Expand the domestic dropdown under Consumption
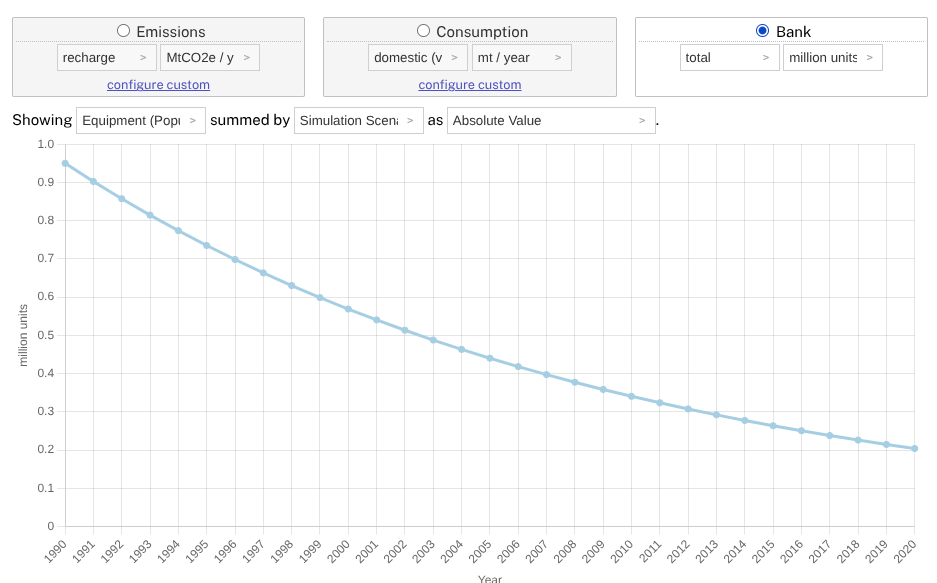Screen dimensions: 937x583 pos(418,57)
